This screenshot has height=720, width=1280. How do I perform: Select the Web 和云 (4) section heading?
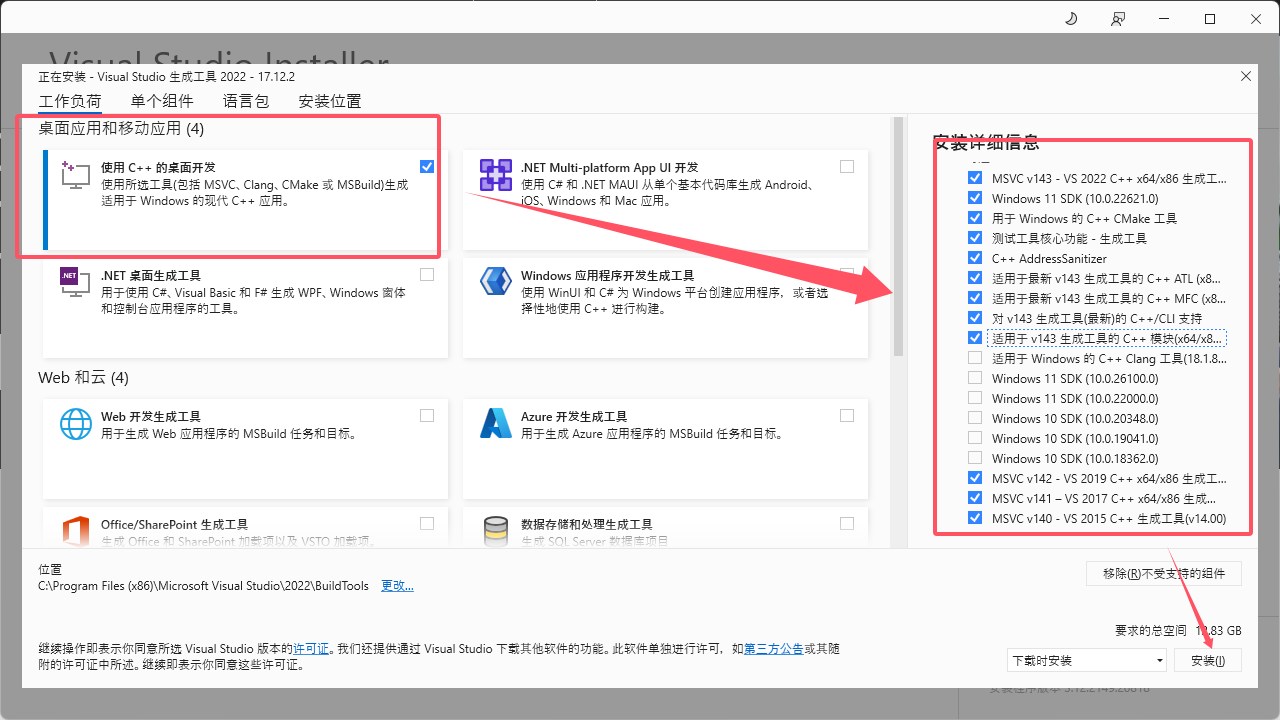(x=83, y=378)
